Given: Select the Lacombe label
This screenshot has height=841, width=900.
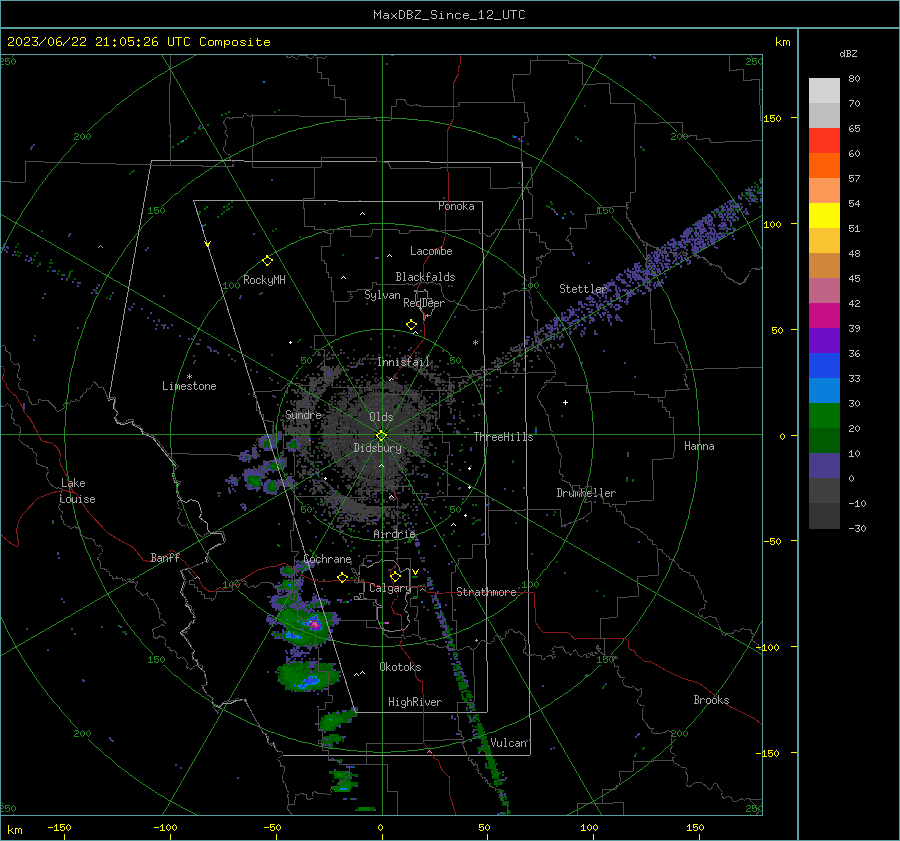Looking at the screenshot, I should [x=431, y=251].
